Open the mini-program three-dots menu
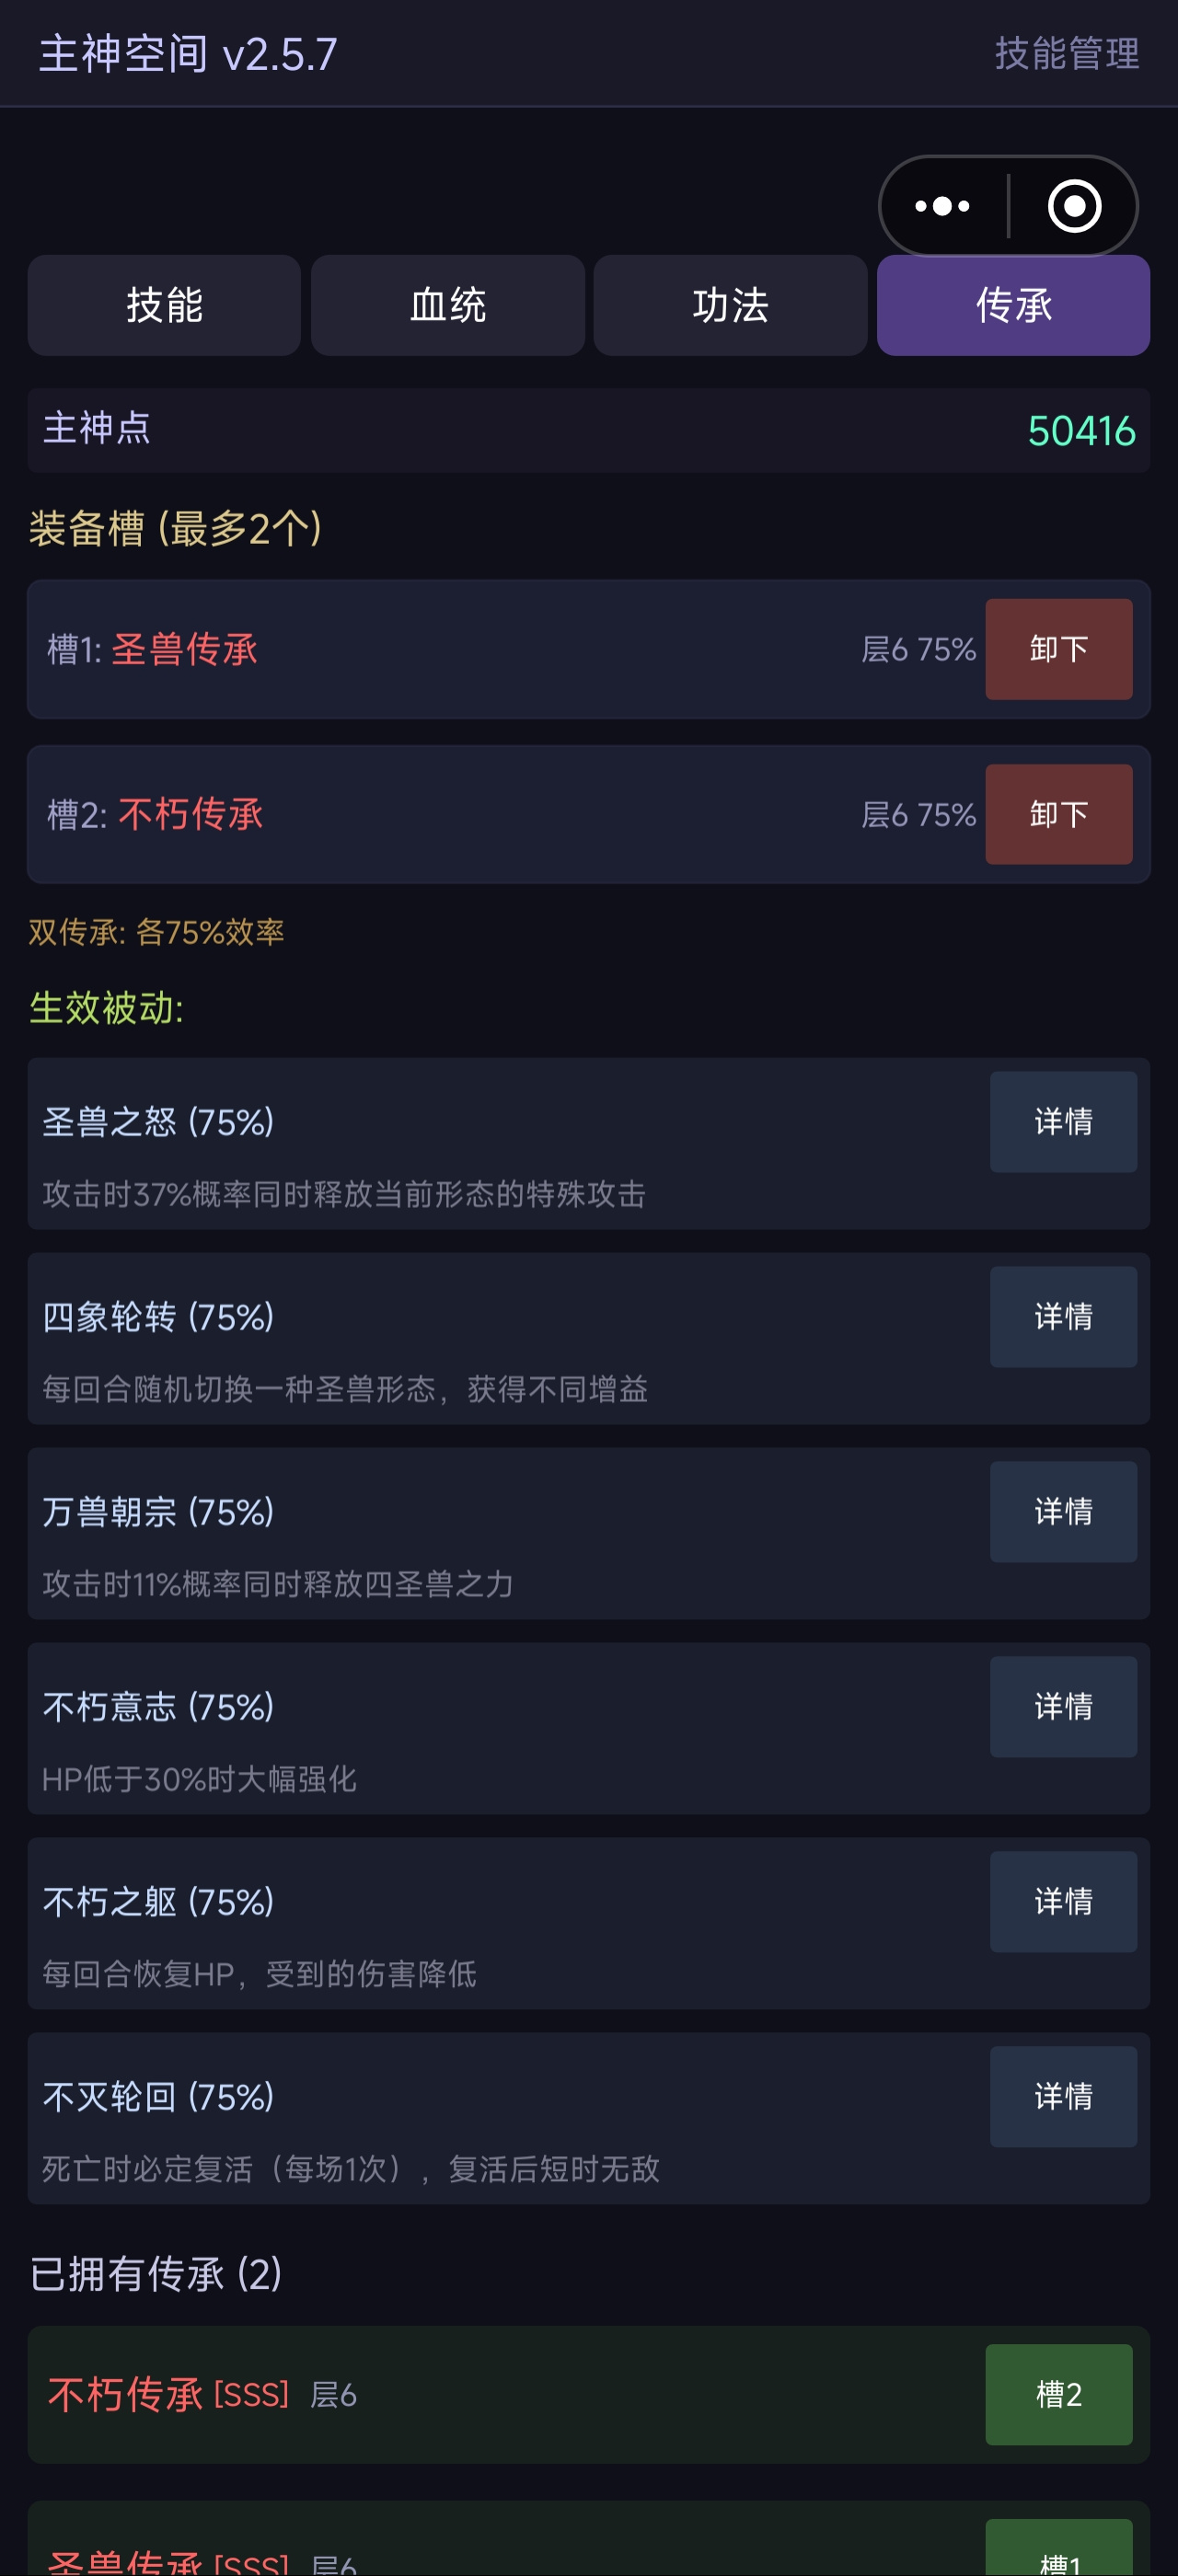 coord(942,206)
